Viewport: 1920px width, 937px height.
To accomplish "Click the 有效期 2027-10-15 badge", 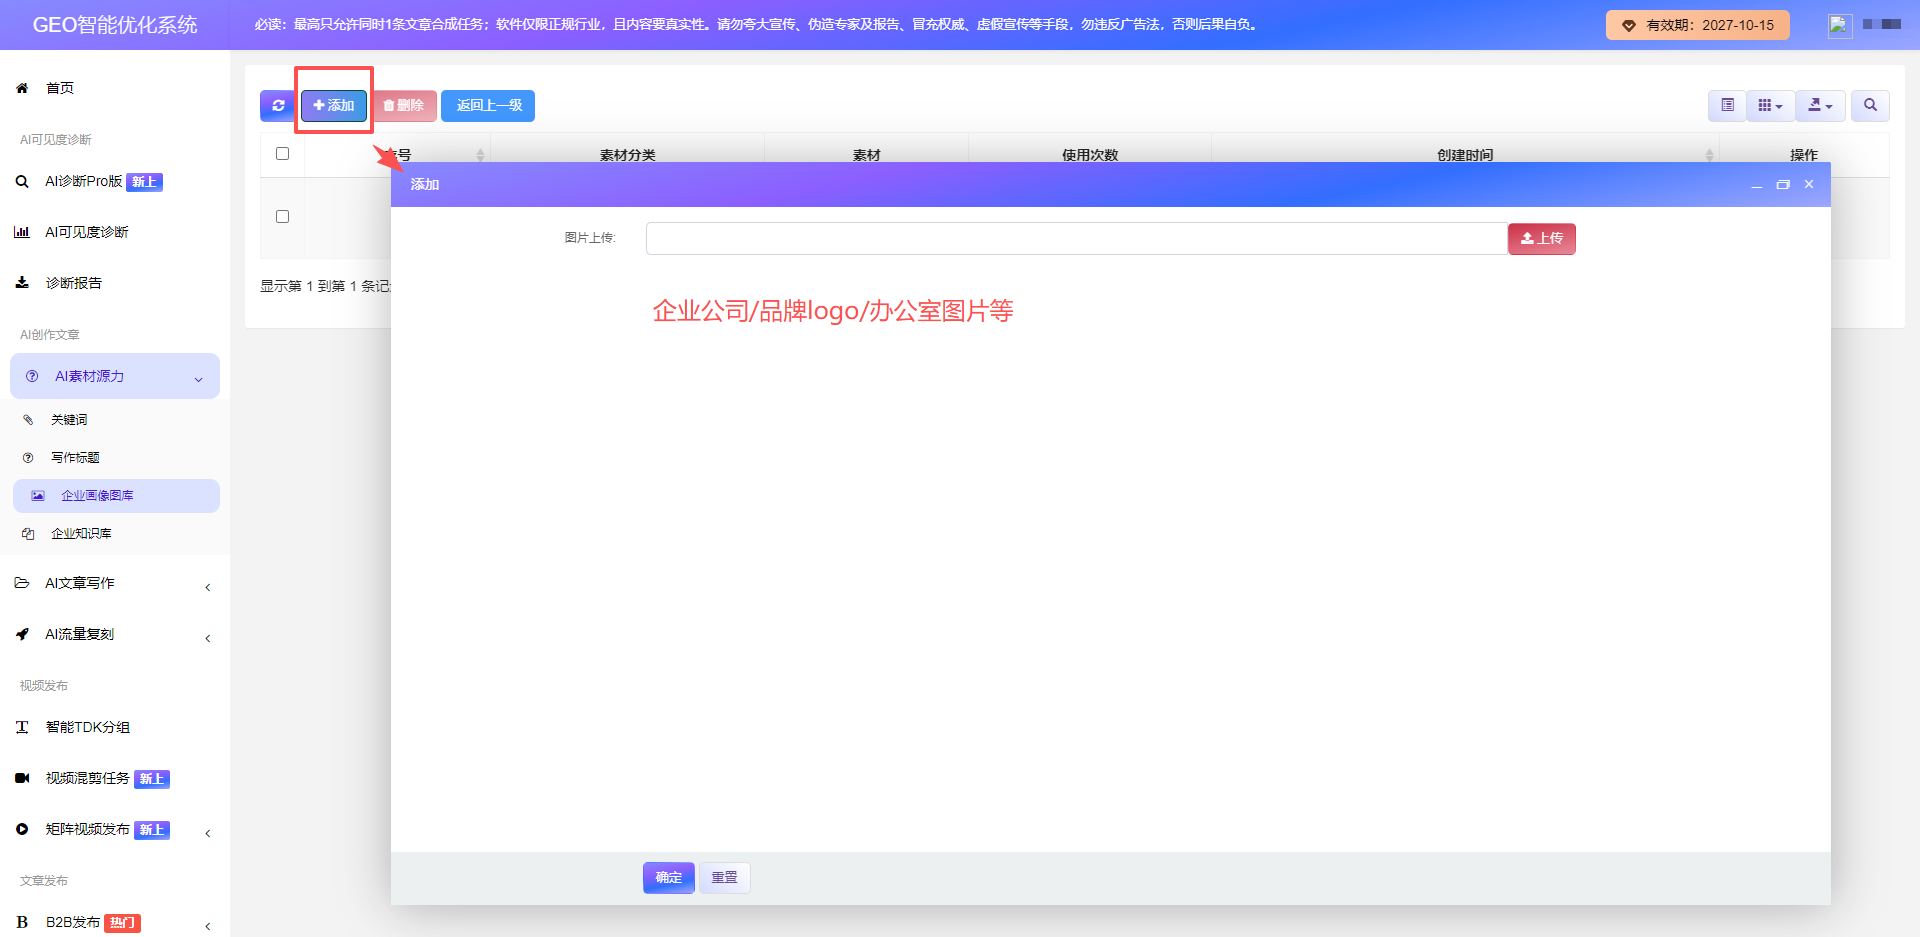I will 1698,25.
